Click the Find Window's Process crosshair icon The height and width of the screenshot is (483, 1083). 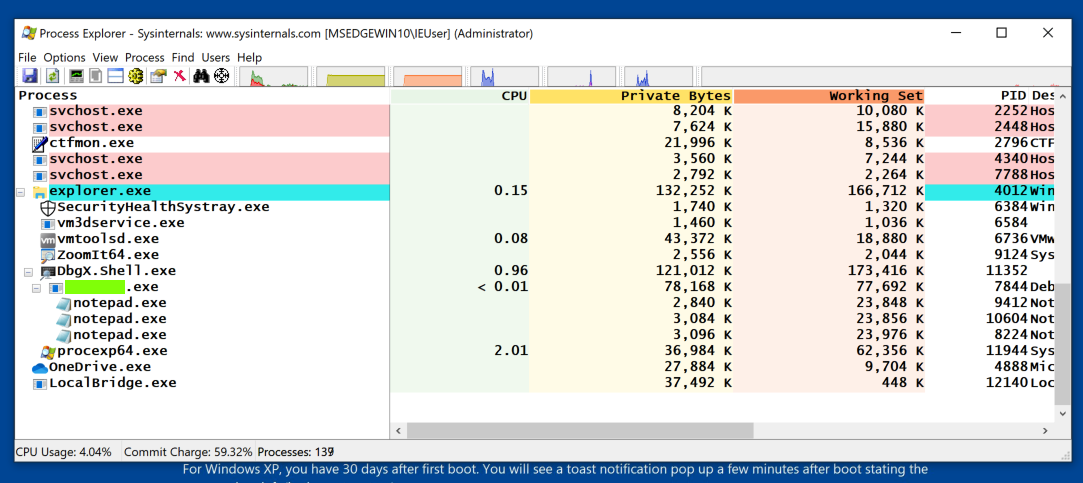click(x=222, y=76)
